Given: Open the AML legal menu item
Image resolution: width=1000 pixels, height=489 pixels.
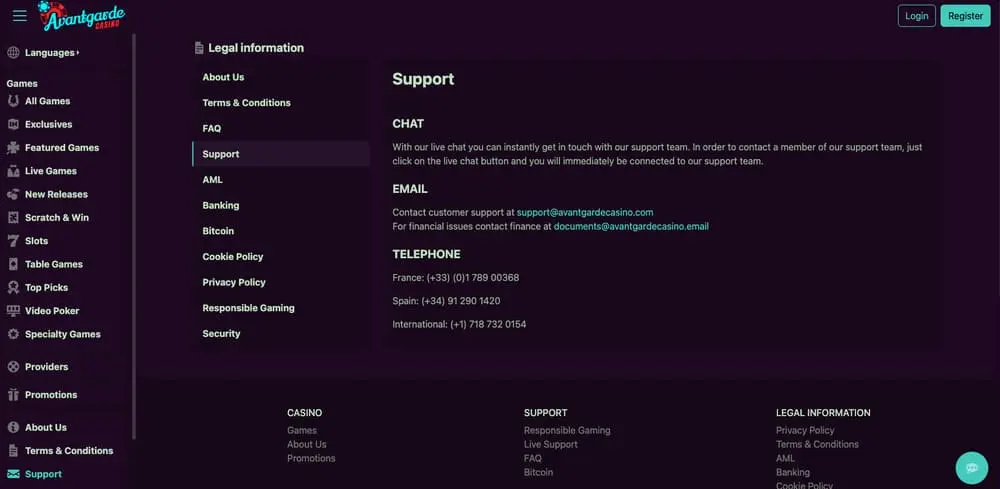Looking at the screenshot, I should click(x=212, y=180).
